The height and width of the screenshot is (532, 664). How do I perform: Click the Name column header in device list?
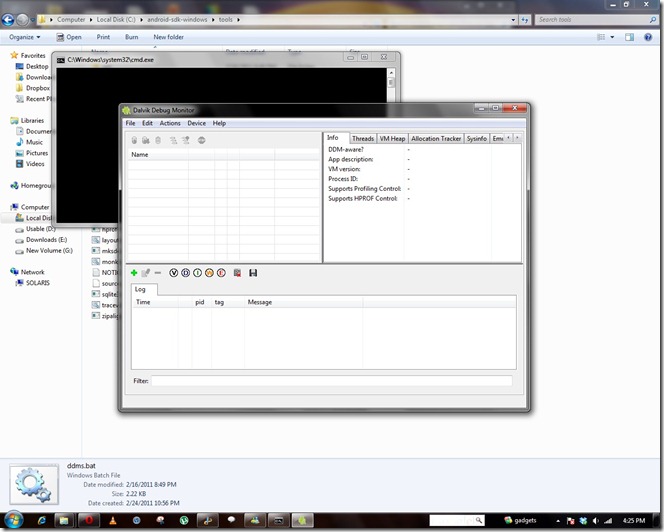158,155
